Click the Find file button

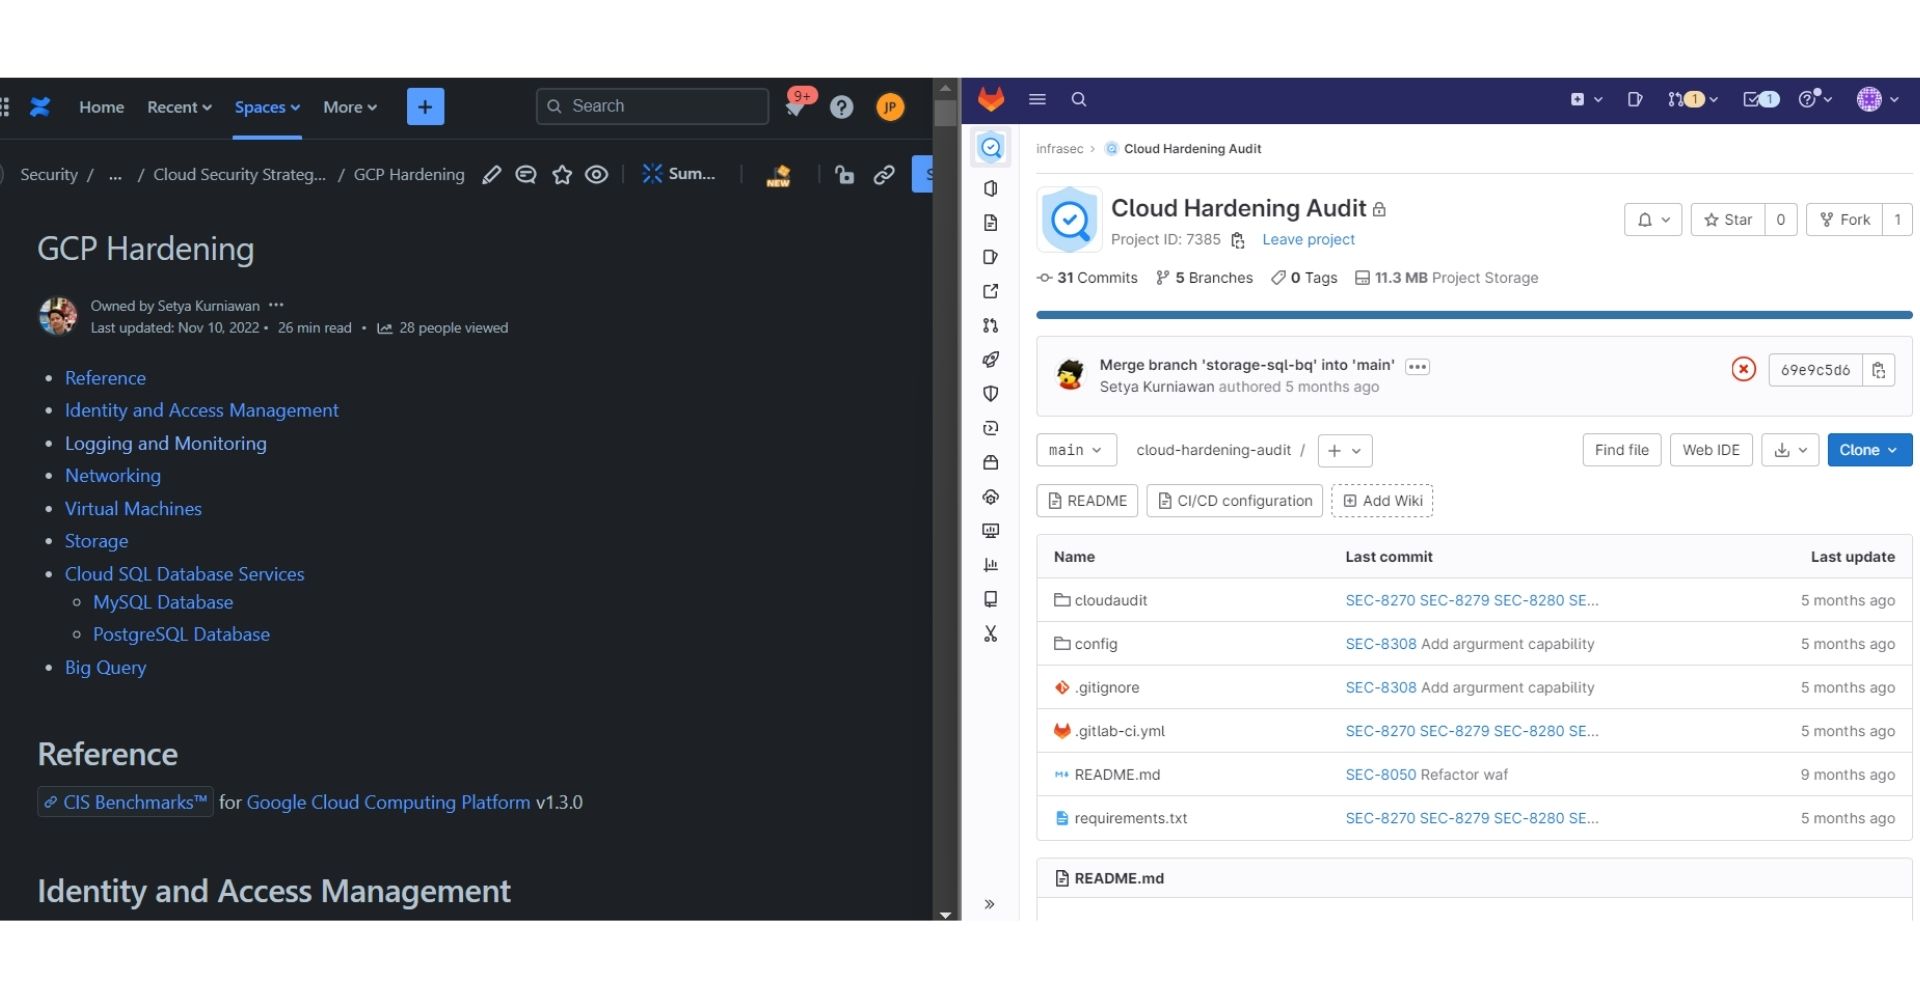[1622, 451]
